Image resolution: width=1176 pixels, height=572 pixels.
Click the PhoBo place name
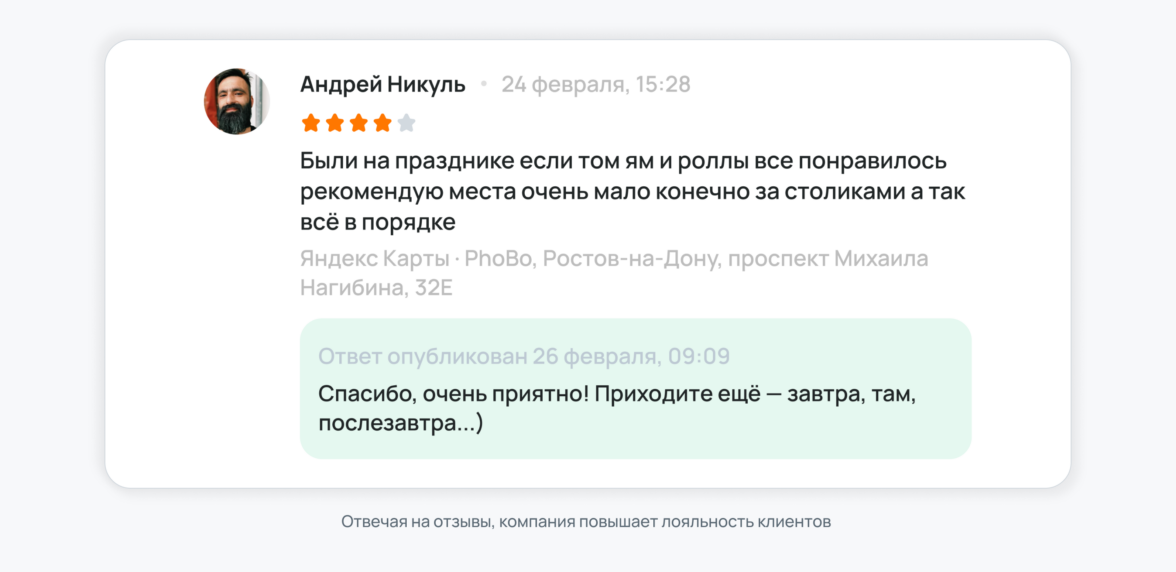[502, 260]
